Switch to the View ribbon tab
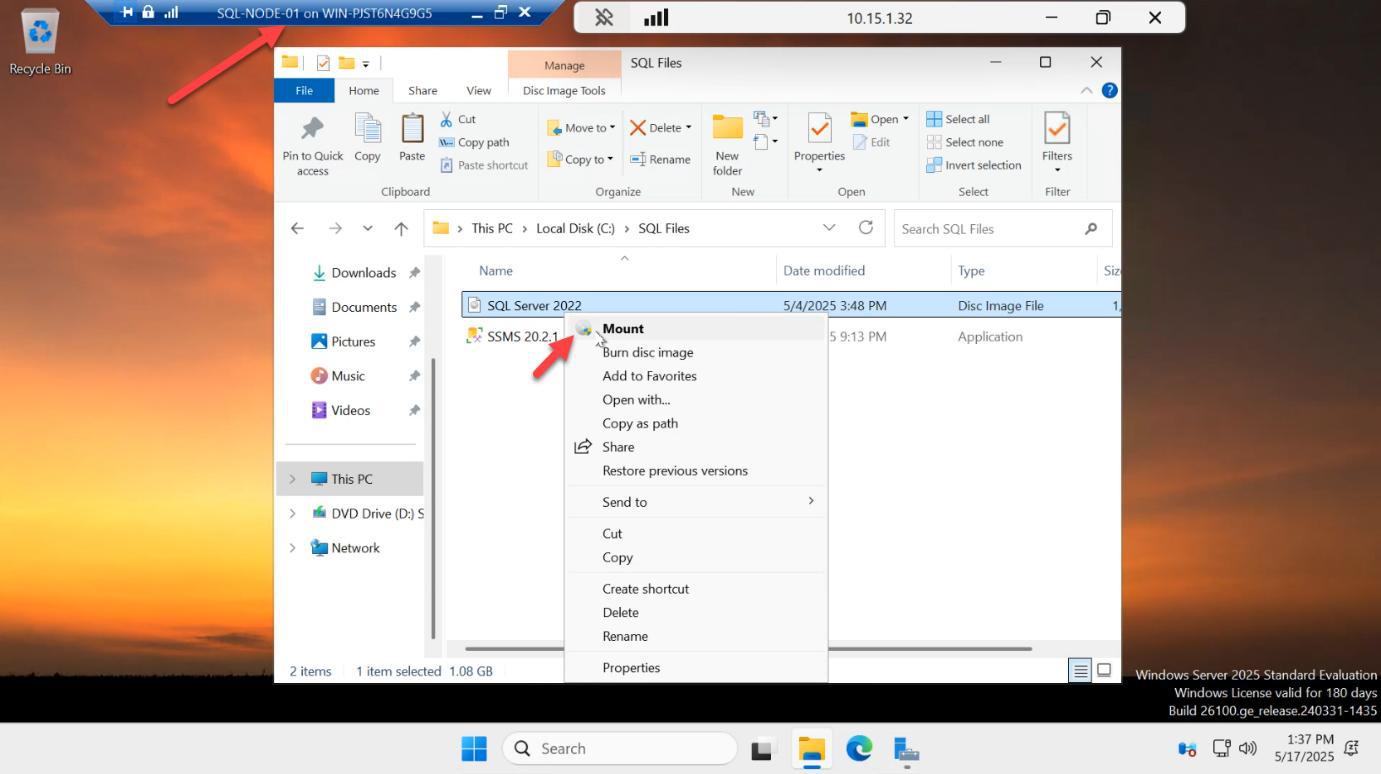 (x=479, y=90)
